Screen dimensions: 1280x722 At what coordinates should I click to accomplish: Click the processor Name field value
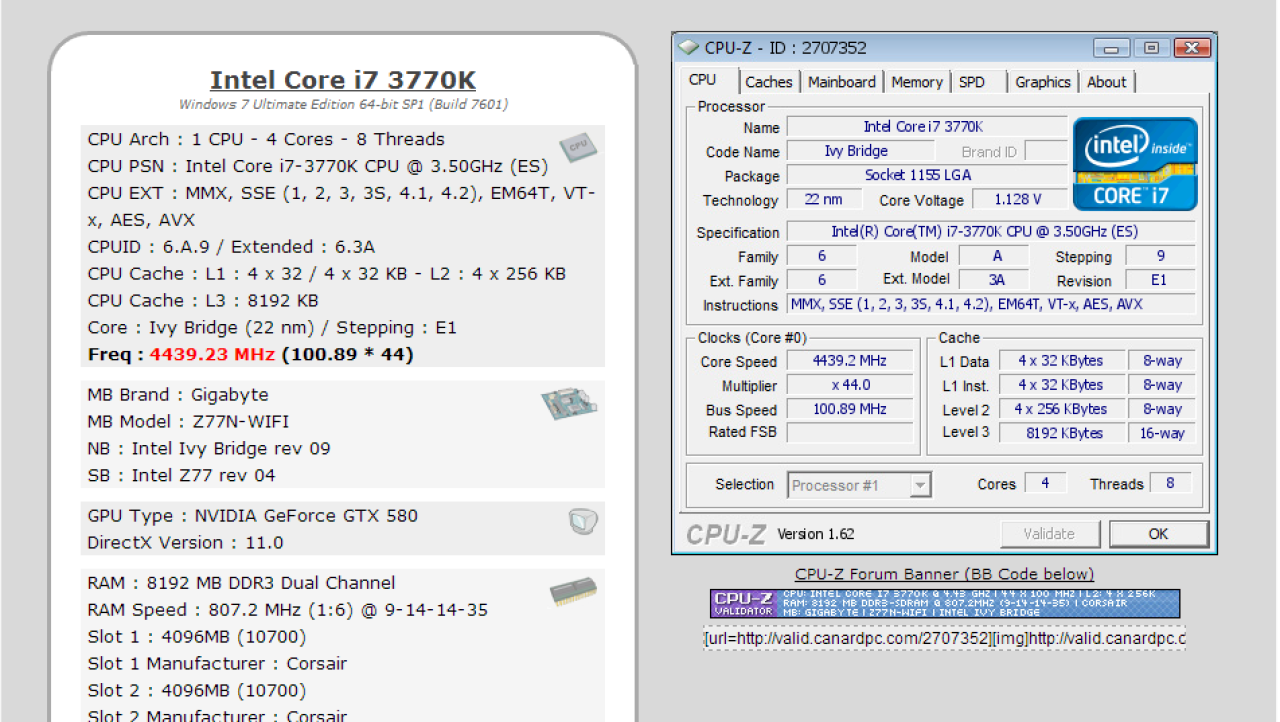927,127
